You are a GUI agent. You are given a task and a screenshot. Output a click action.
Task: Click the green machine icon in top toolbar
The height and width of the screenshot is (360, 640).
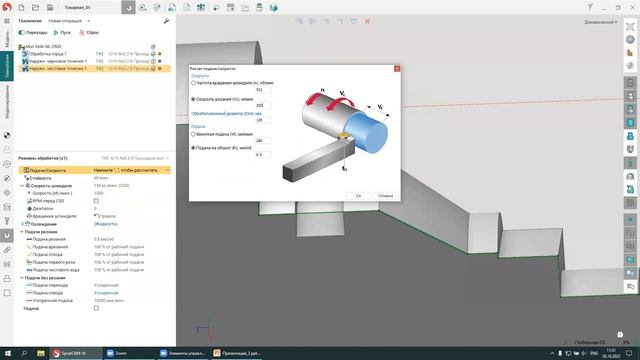pyautogui.click(x=259, y=7)
